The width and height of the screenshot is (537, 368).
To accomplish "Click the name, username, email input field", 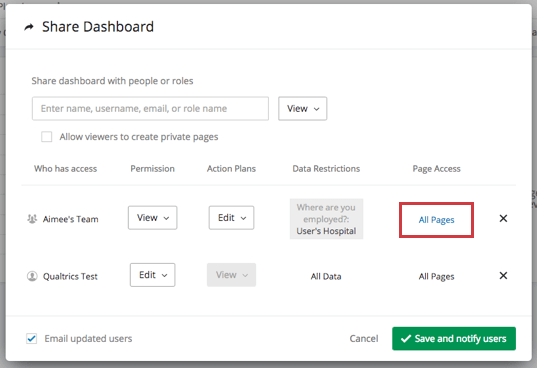I will (150, 109).
